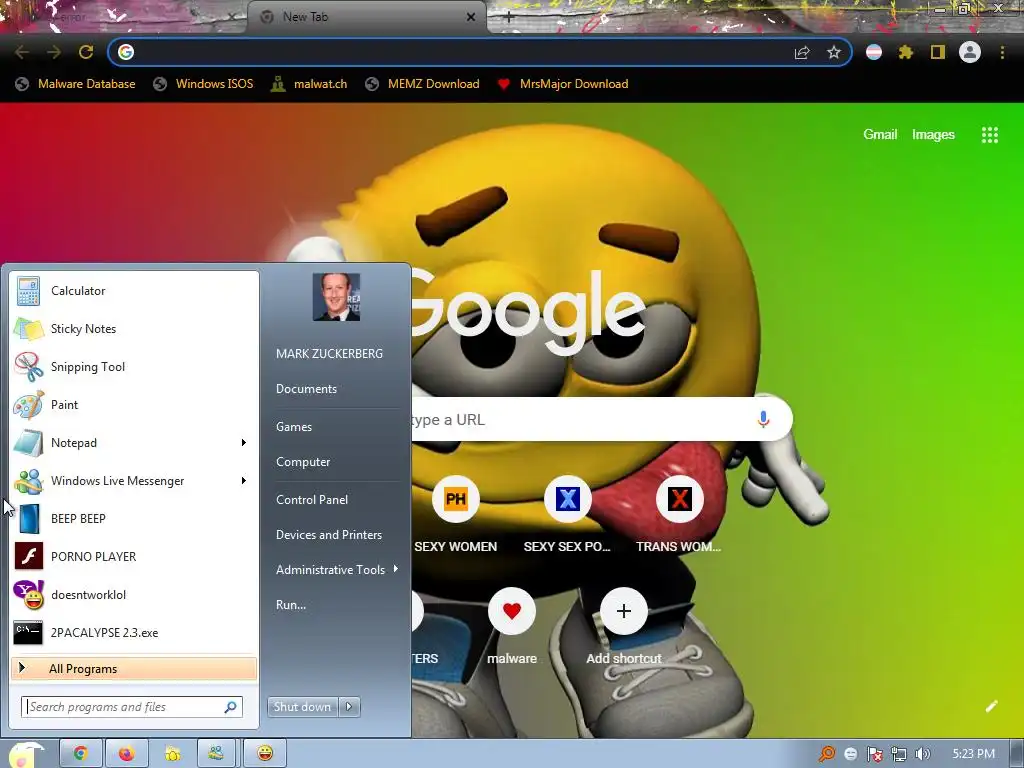Run 2PACALYPSE 2.3.exe command icon
Image resolution: width=1024 pixels, height=768 pixels.
[28, 632]
